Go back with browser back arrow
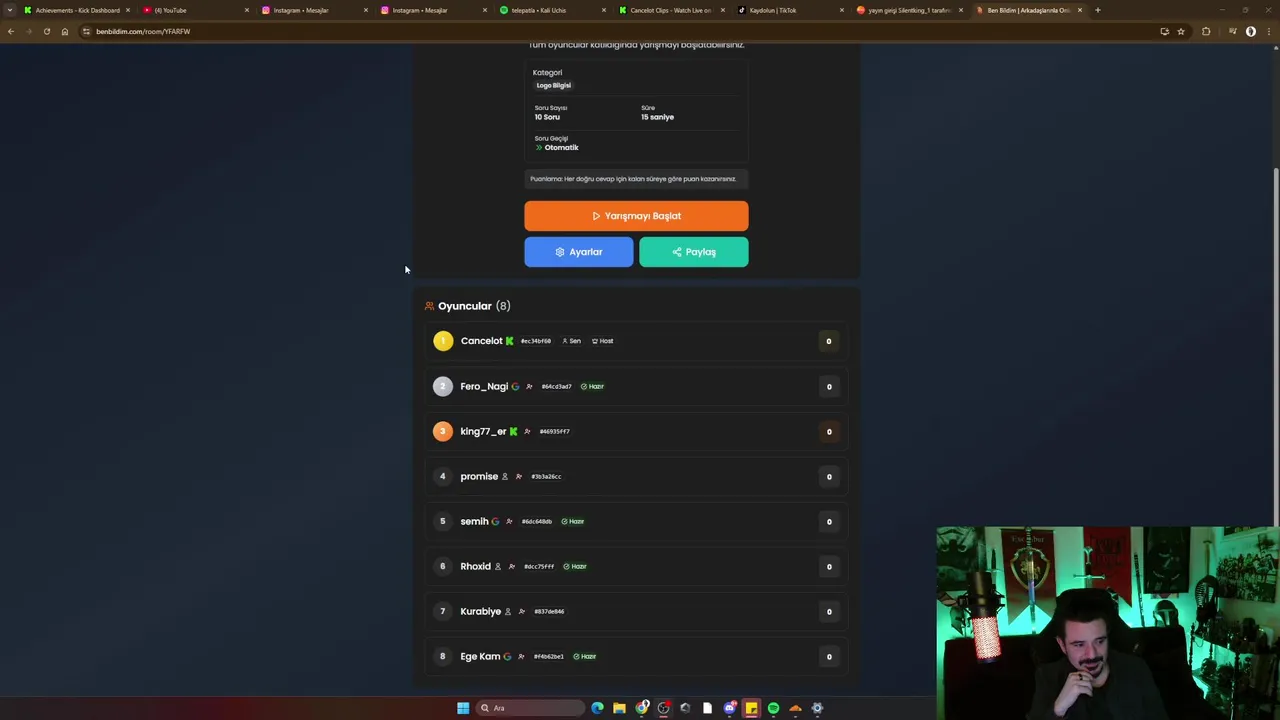Image resolution: width=1280 pixels, height=720 pixels. (11, 31)
